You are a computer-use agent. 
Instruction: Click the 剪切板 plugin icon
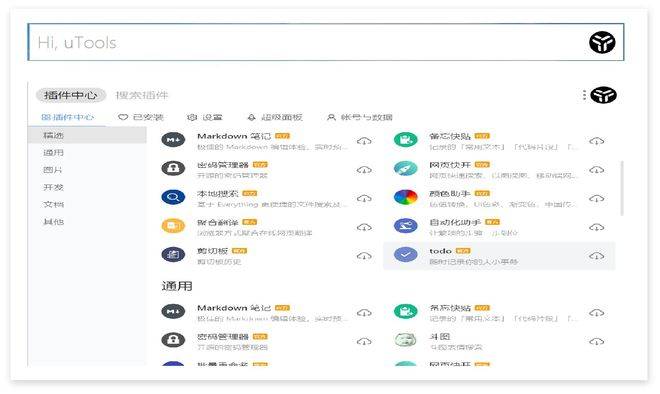coord(173,254)
